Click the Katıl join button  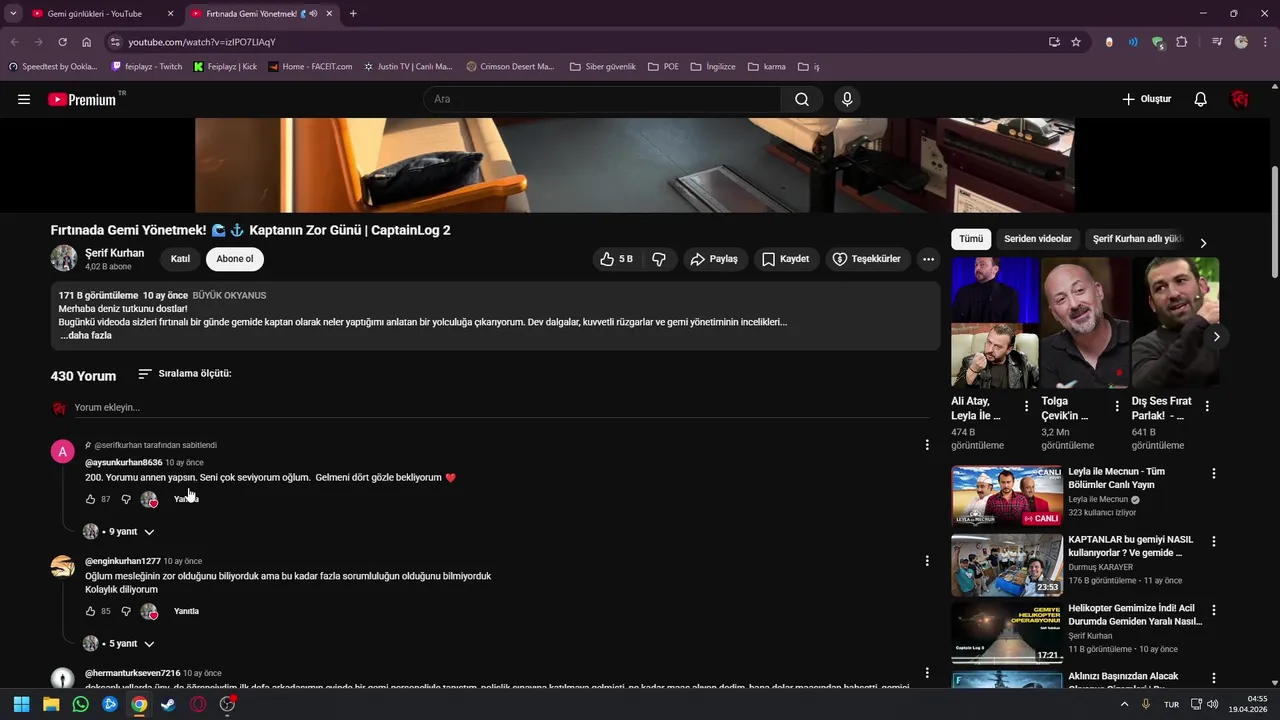[180, 259]
